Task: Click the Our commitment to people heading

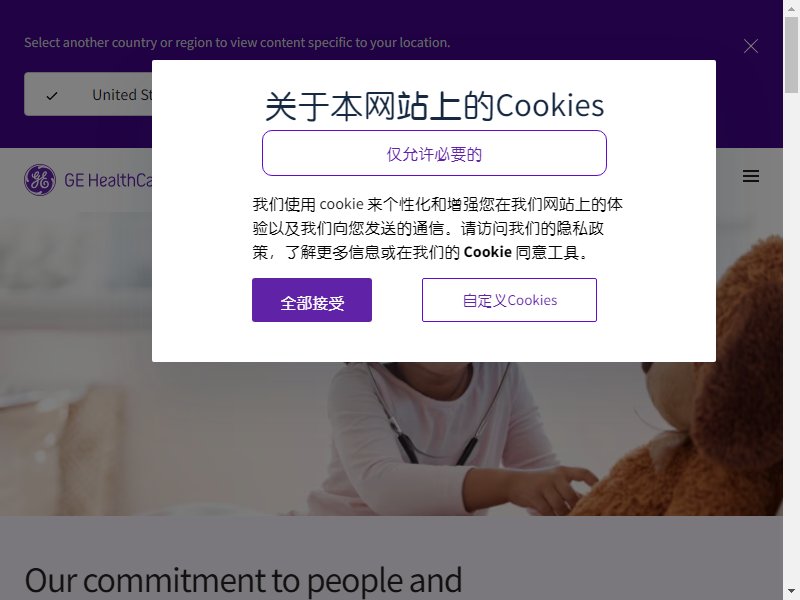Action: click(243, 581)
